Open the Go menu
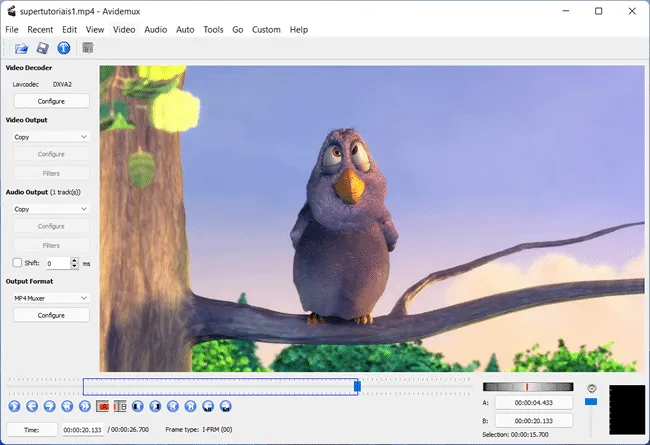The height and width of the screenshot is (445, 650). click(238, 29)
